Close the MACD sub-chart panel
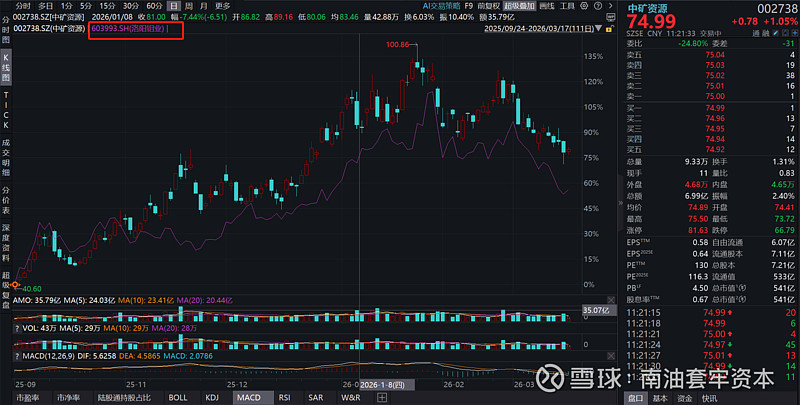The width and height of the screenshot is (800, 405). 611,356
